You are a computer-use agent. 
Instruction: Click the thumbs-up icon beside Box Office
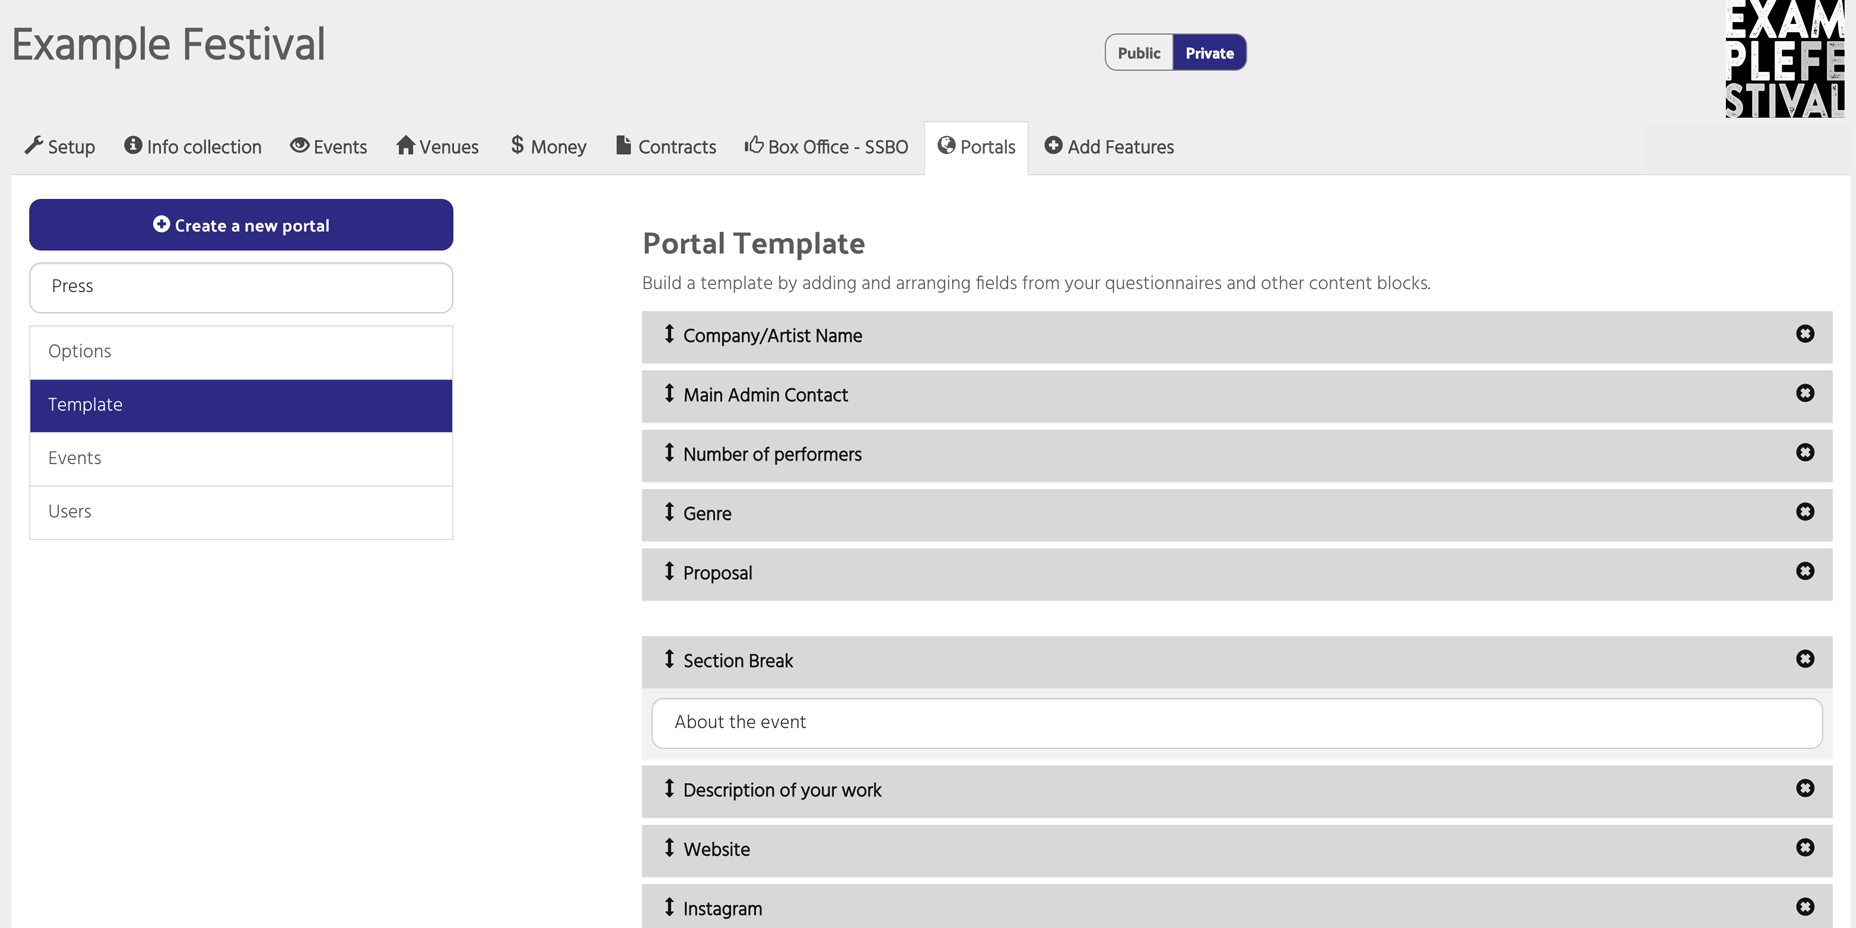pyautogui.click(x=754, y=145)
